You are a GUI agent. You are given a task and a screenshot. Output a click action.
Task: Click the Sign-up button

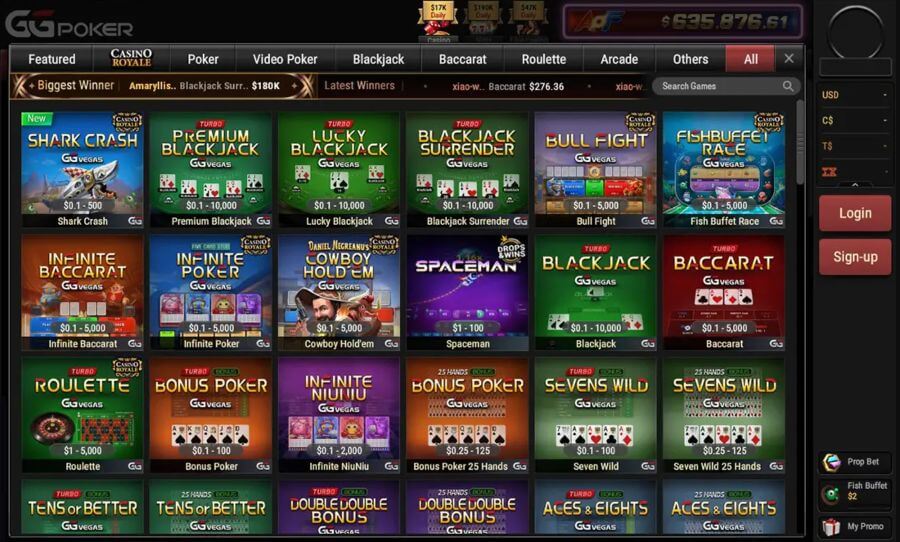(x=855, y=257)
